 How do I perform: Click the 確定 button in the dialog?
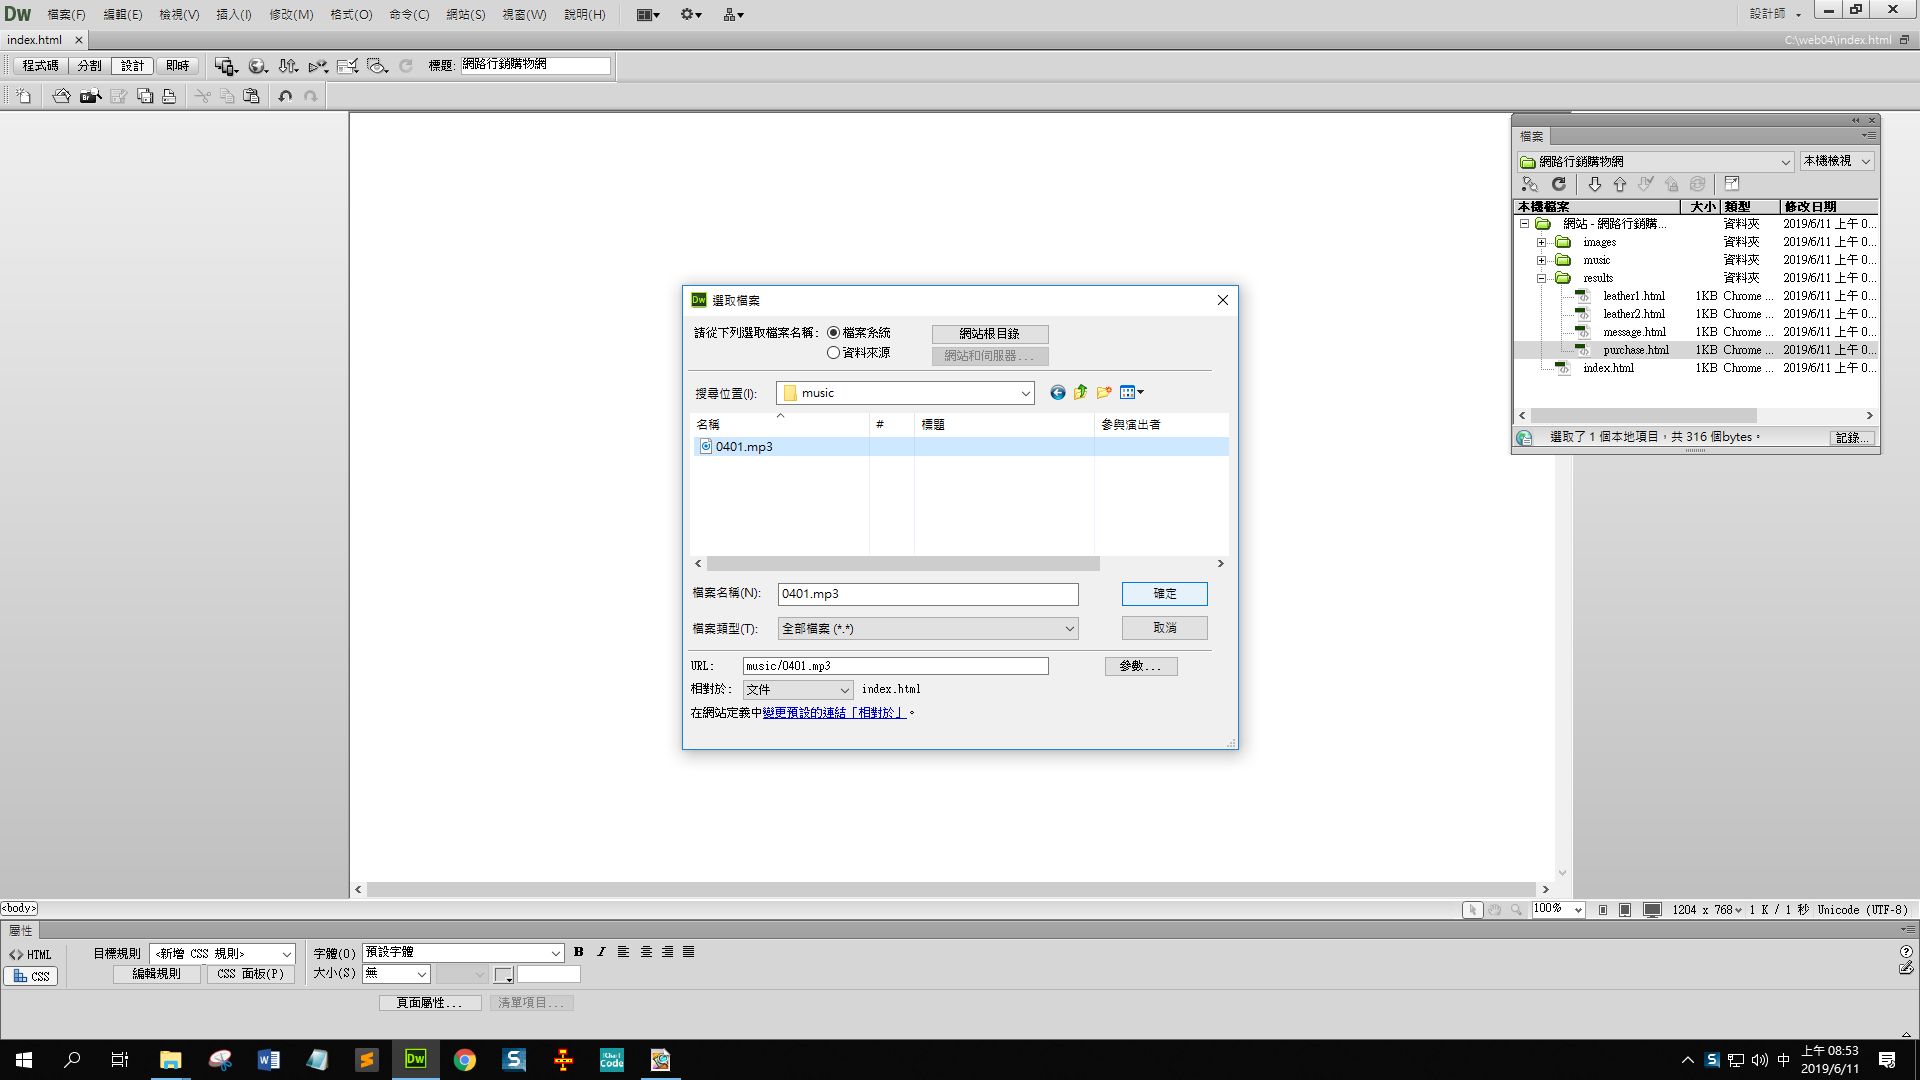coord(1164,594)
